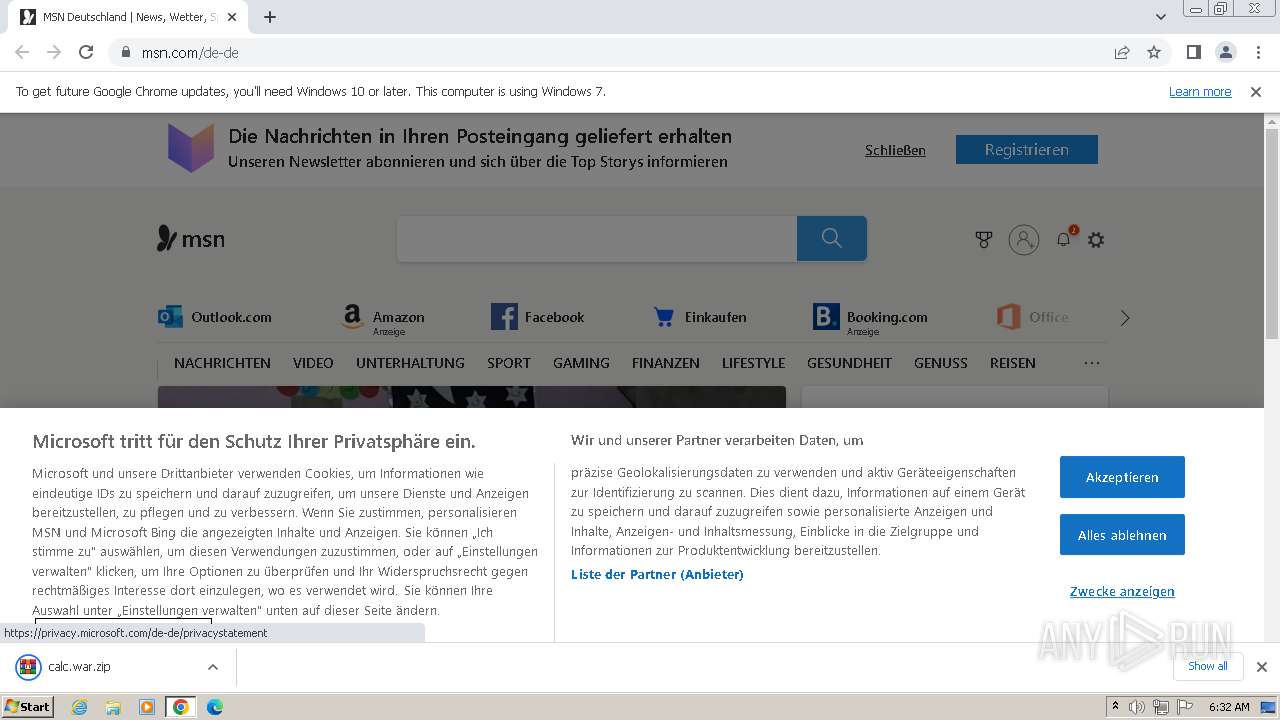1280x720 pixels.
Task: Click the msn logo
Action: [191, 239]
